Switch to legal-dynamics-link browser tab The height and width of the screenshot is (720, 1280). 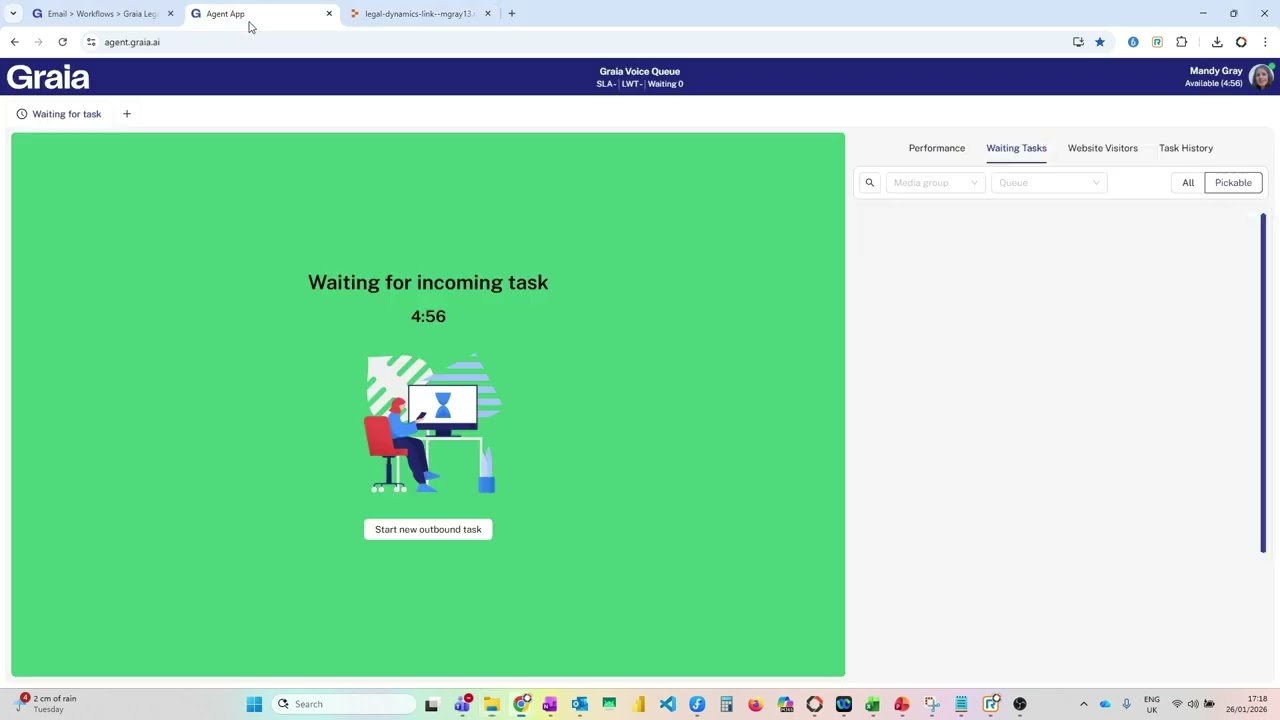[x=418, y=14]
